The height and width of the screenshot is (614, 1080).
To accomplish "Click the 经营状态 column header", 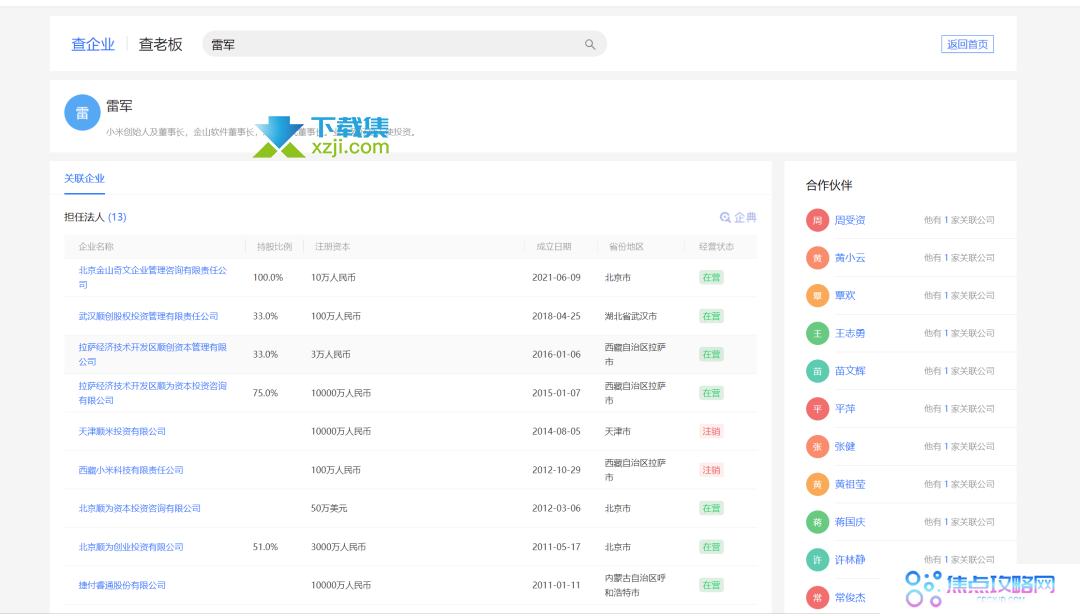I will tap(716, 247).
